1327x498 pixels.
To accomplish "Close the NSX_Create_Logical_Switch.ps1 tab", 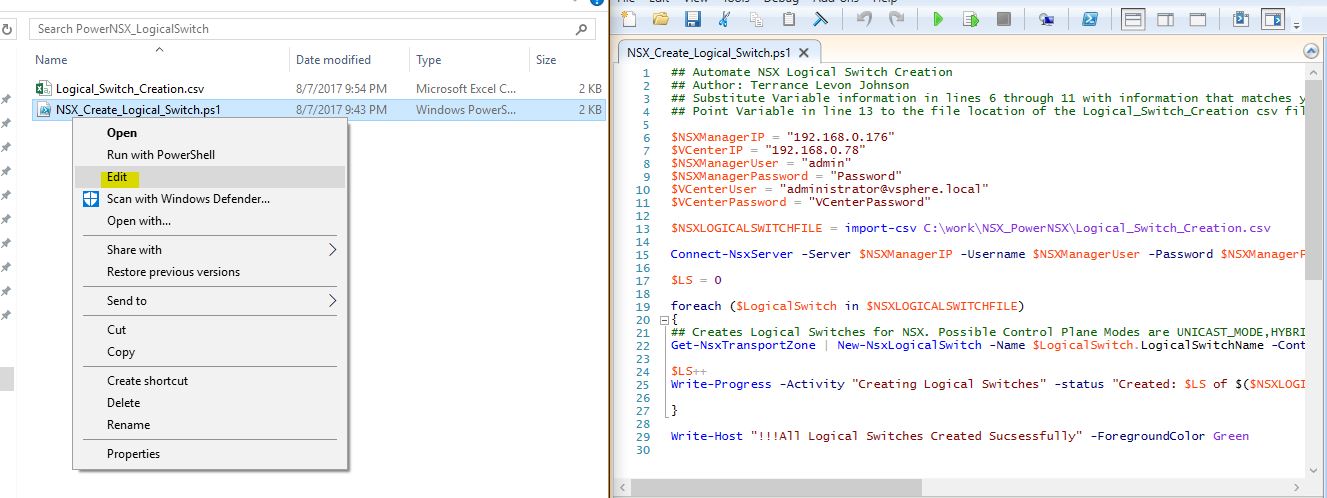I will [x=804, y=53].
